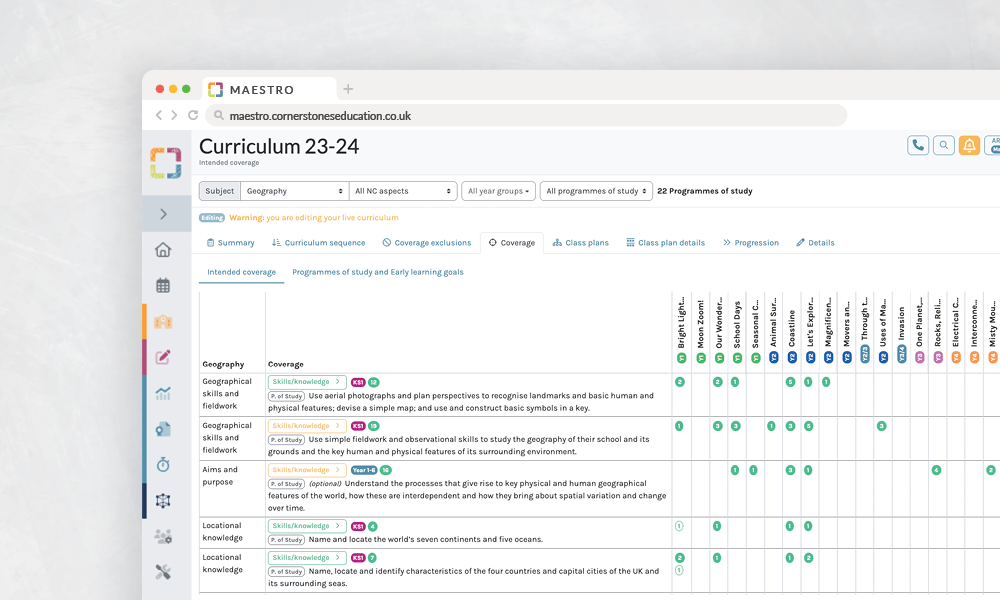Switch to the Coverage exclusions tab
The height and width of the screenshot is (600, 1000).
(426, 243)
